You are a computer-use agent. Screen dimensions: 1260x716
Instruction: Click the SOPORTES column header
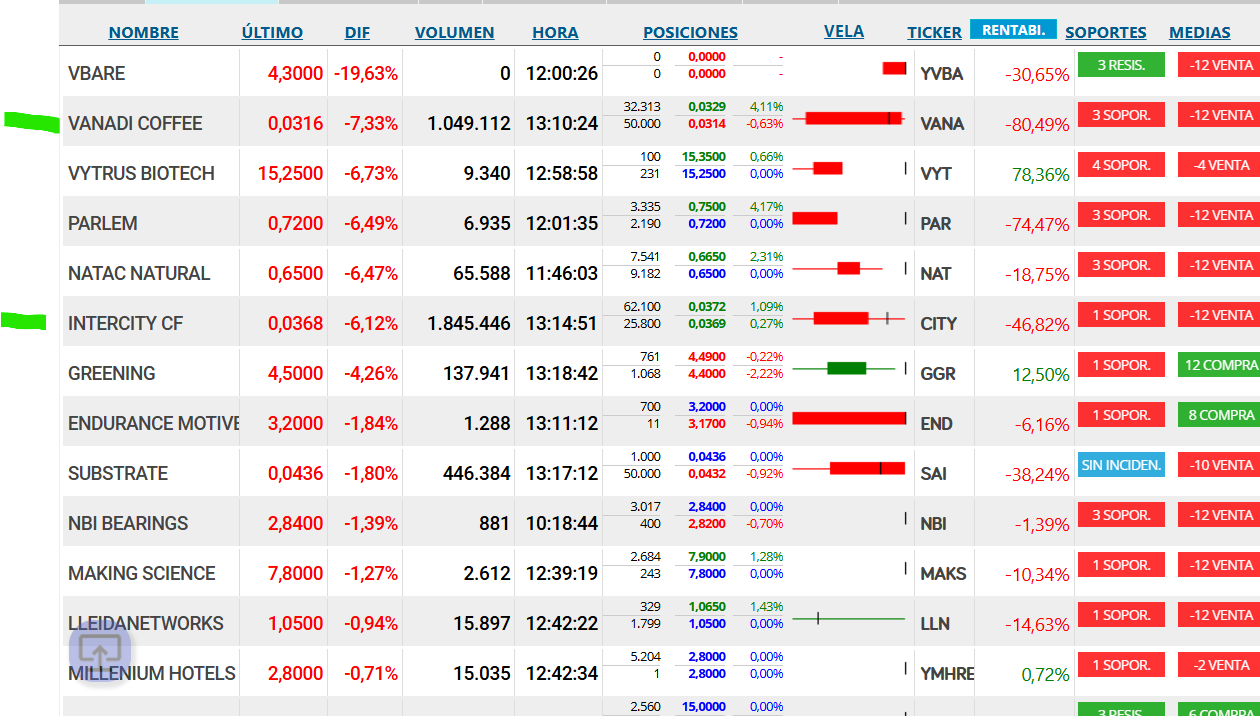1106,32
